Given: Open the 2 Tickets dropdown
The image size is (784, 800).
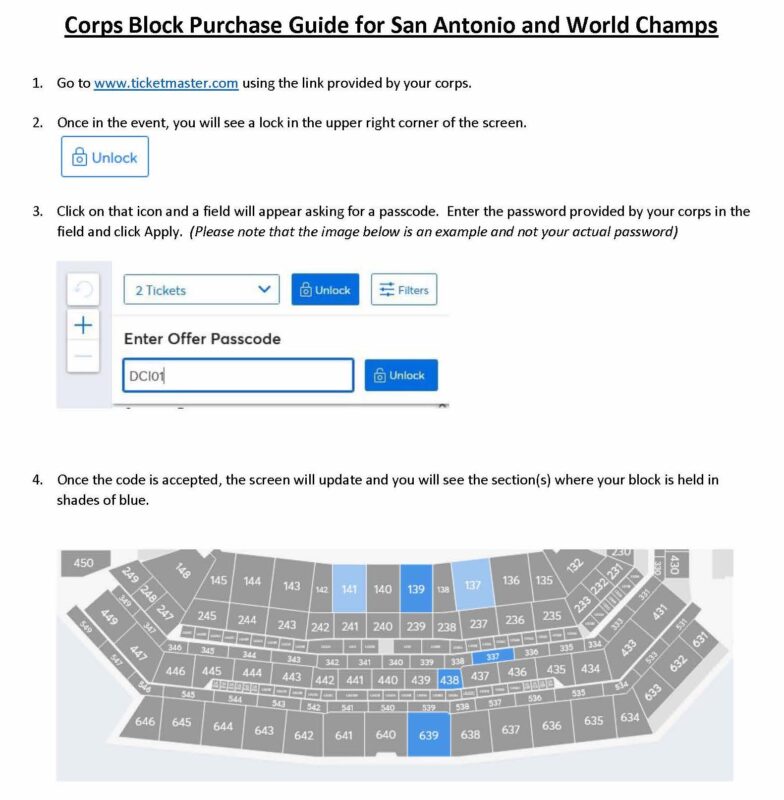Looking at the screenshot, I should pyautogui.click(x=201, y=290).
